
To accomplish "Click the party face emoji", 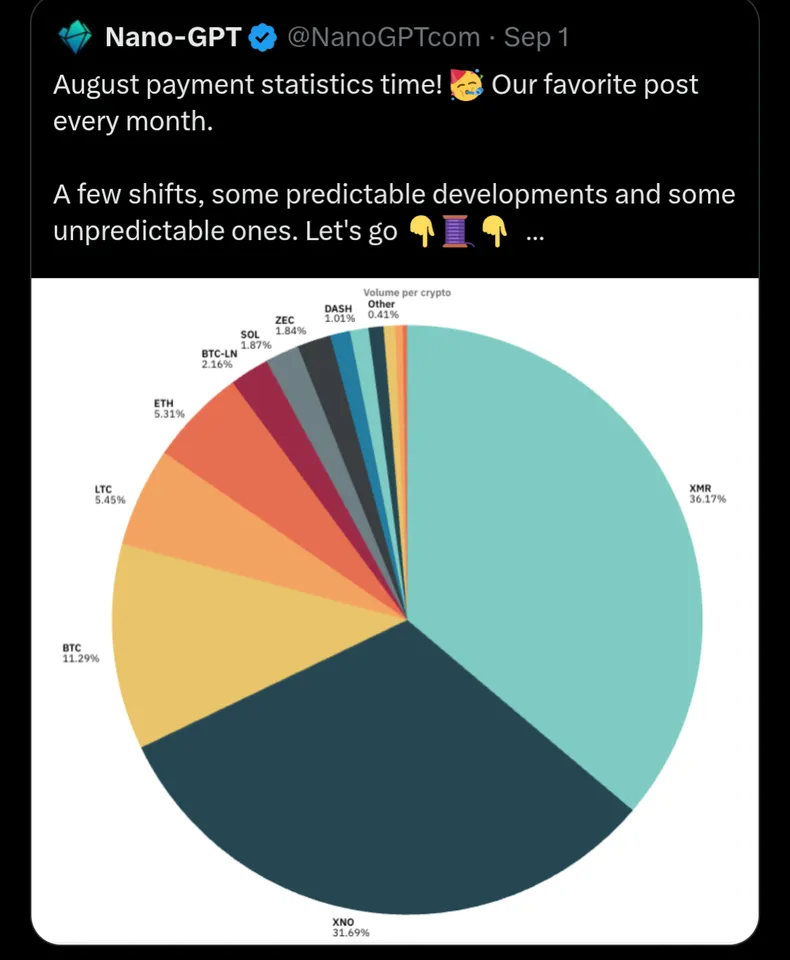I will [x=468, y=86].
